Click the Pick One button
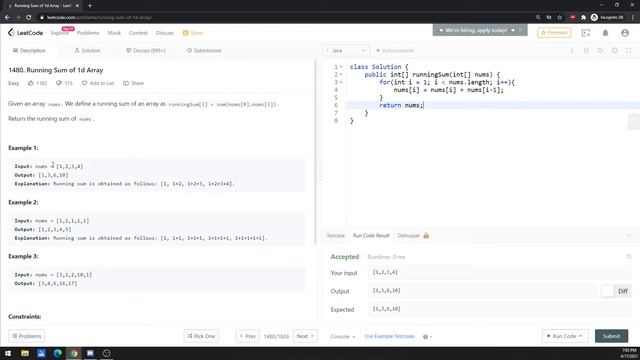 201,336
